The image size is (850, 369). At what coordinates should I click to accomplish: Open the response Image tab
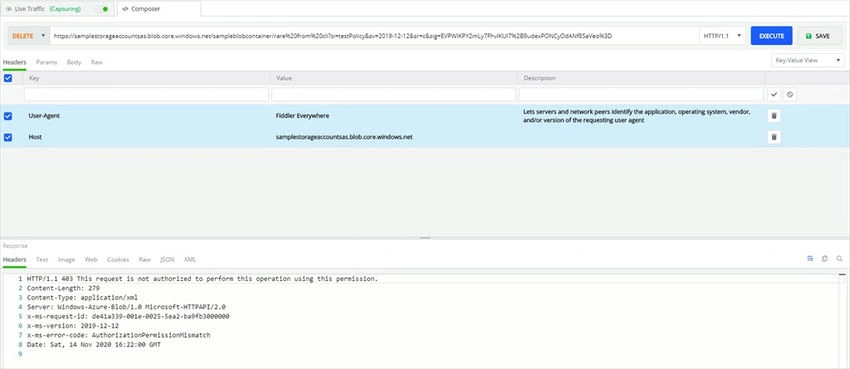pyautogui.click(x=66, y=260)
